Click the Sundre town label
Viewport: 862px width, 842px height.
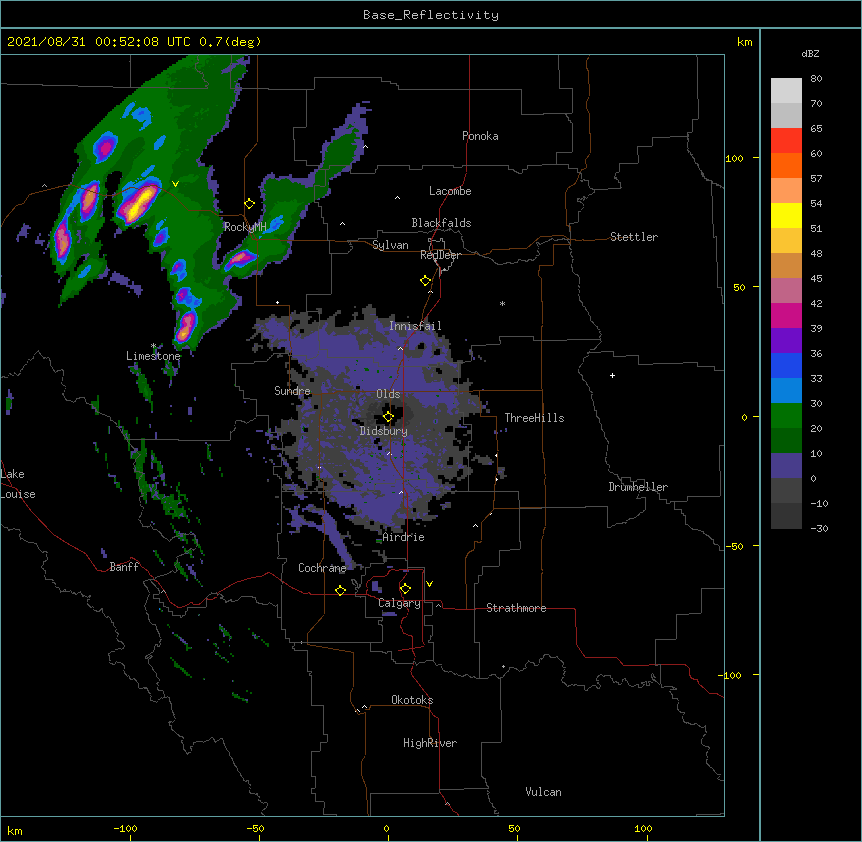[x=292, y=391]
